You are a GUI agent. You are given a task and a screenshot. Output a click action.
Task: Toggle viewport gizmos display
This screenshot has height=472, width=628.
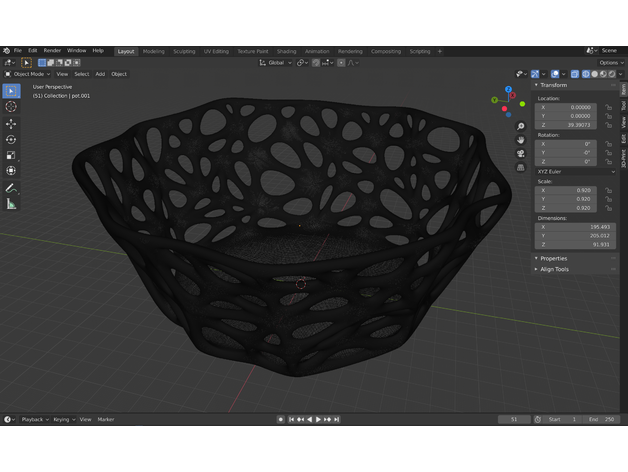pos(535,74)
